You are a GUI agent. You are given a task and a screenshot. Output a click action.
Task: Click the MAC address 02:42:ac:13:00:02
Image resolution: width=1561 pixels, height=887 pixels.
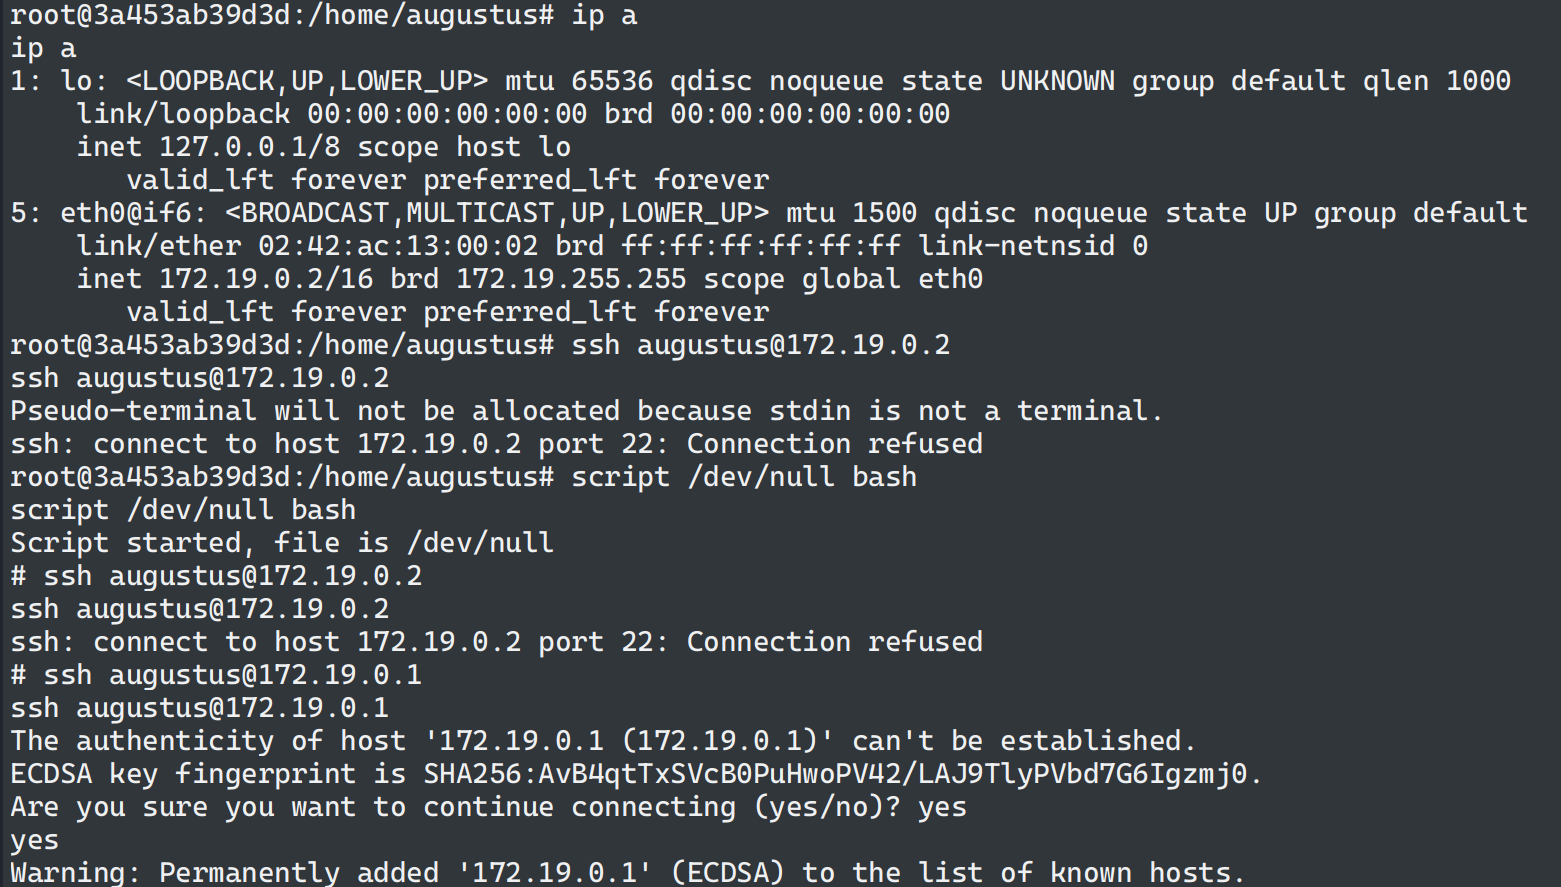pos(398,246)
